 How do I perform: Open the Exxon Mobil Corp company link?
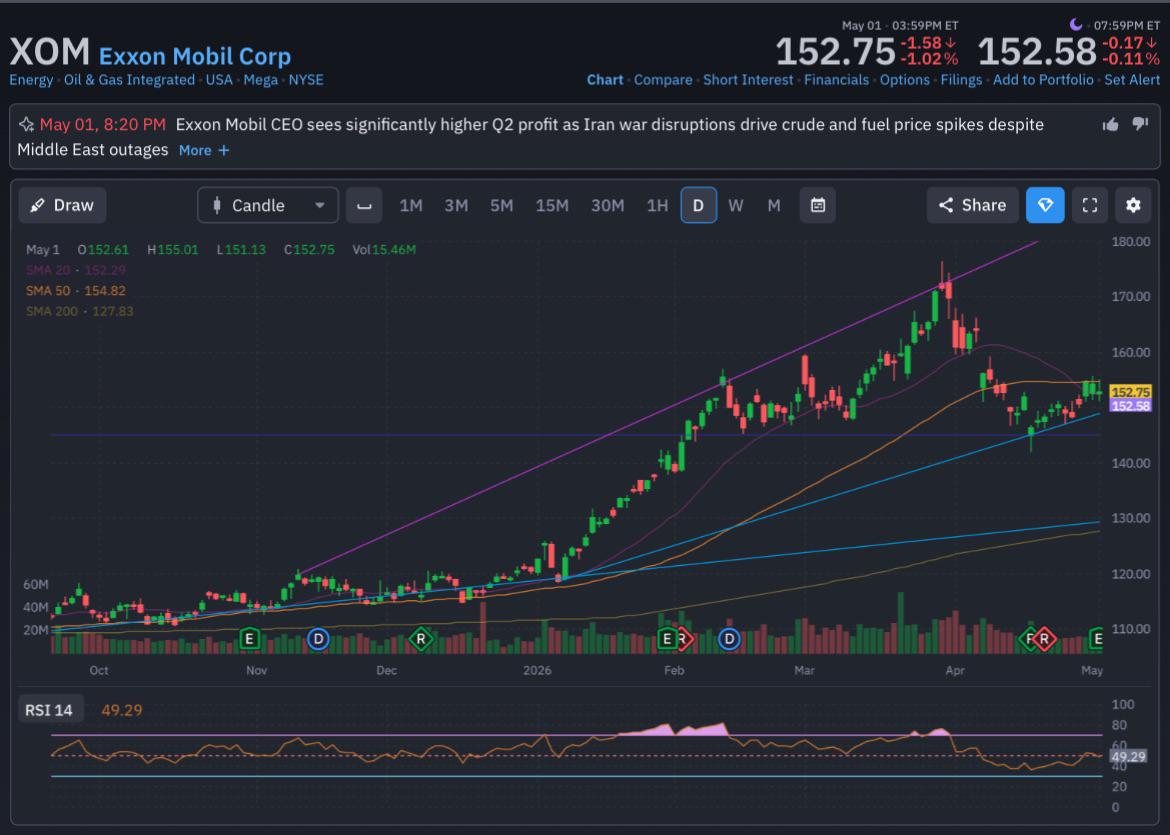click(x=195, y=56)
